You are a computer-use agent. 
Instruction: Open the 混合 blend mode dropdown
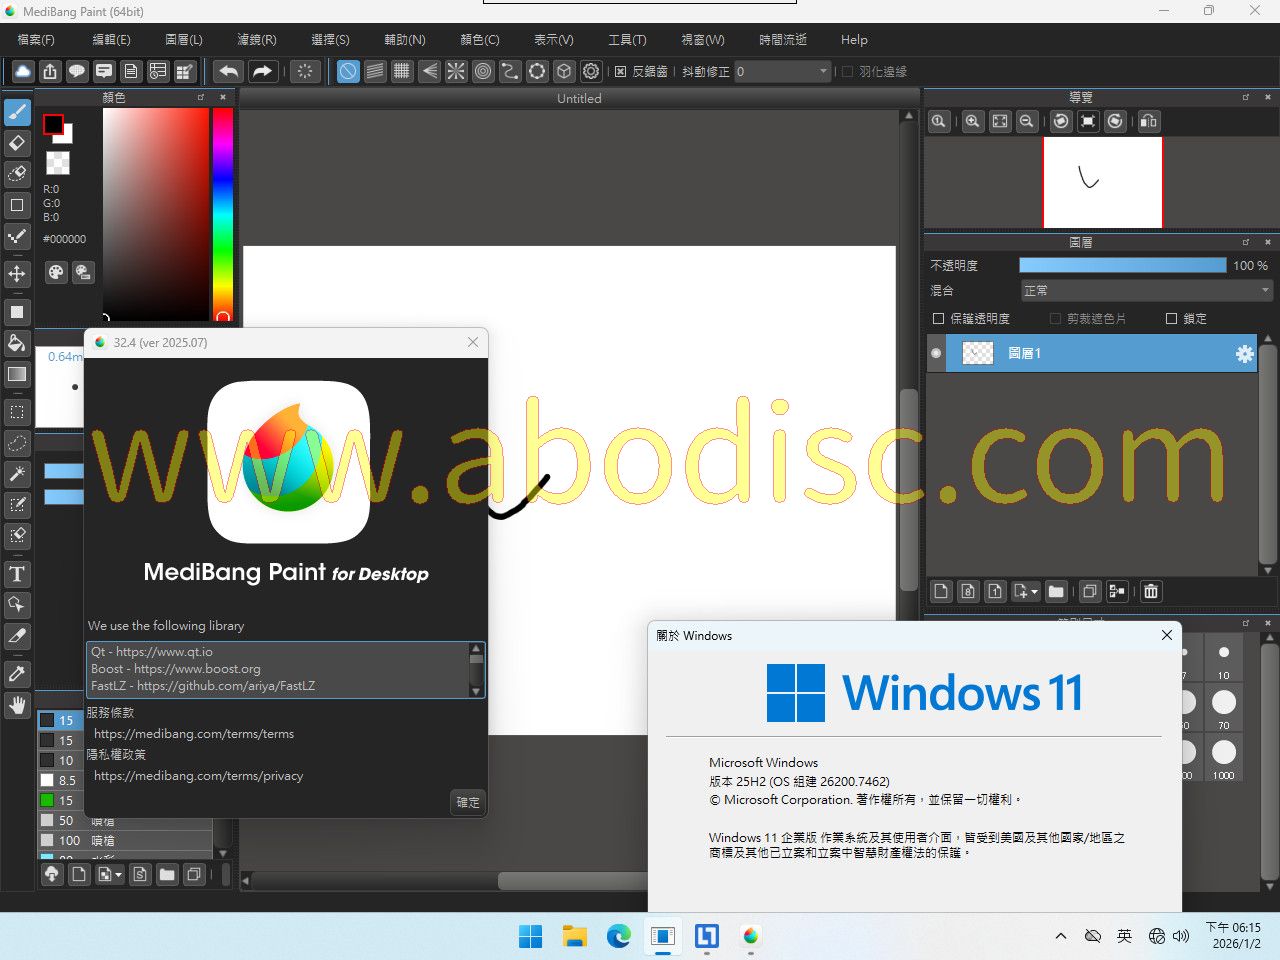(x=1146, y=290)
